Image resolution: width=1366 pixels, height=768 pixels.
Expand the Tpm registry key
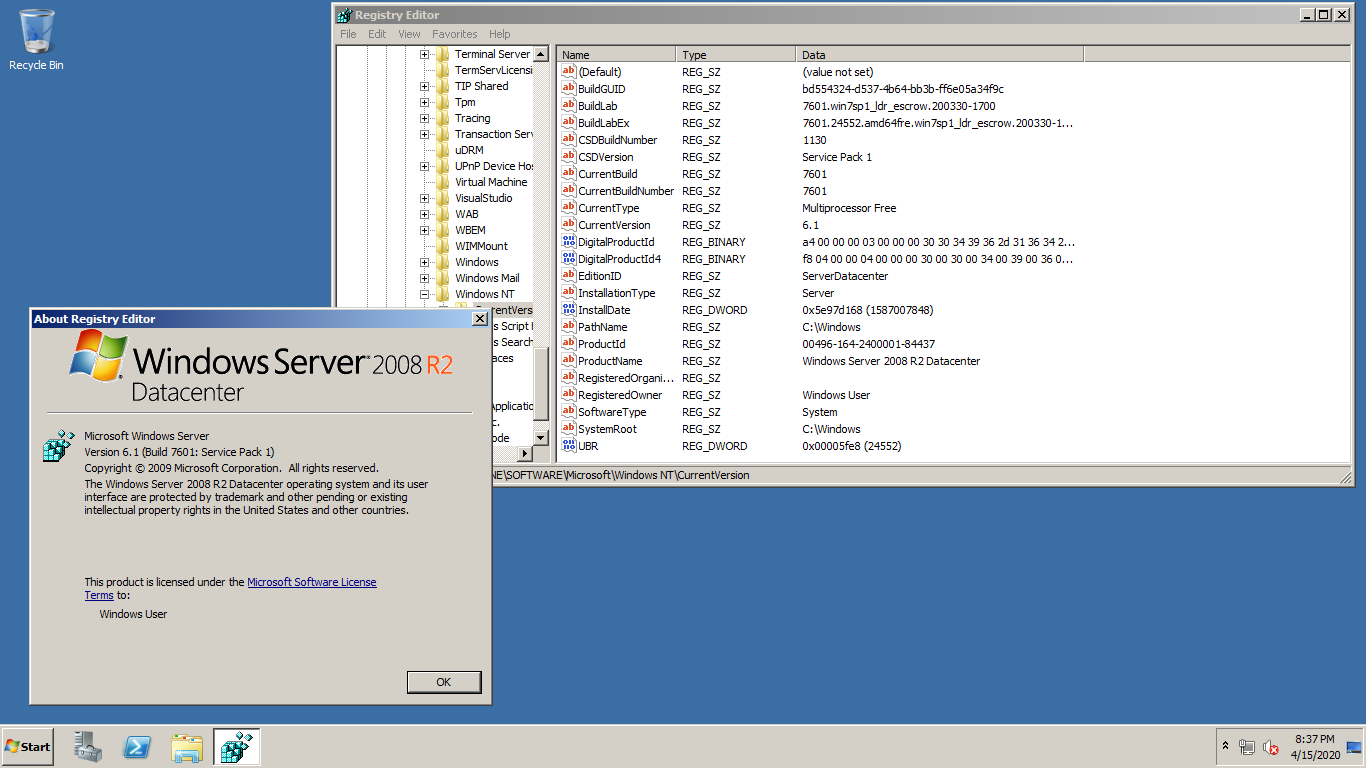(x=425, y=102)
